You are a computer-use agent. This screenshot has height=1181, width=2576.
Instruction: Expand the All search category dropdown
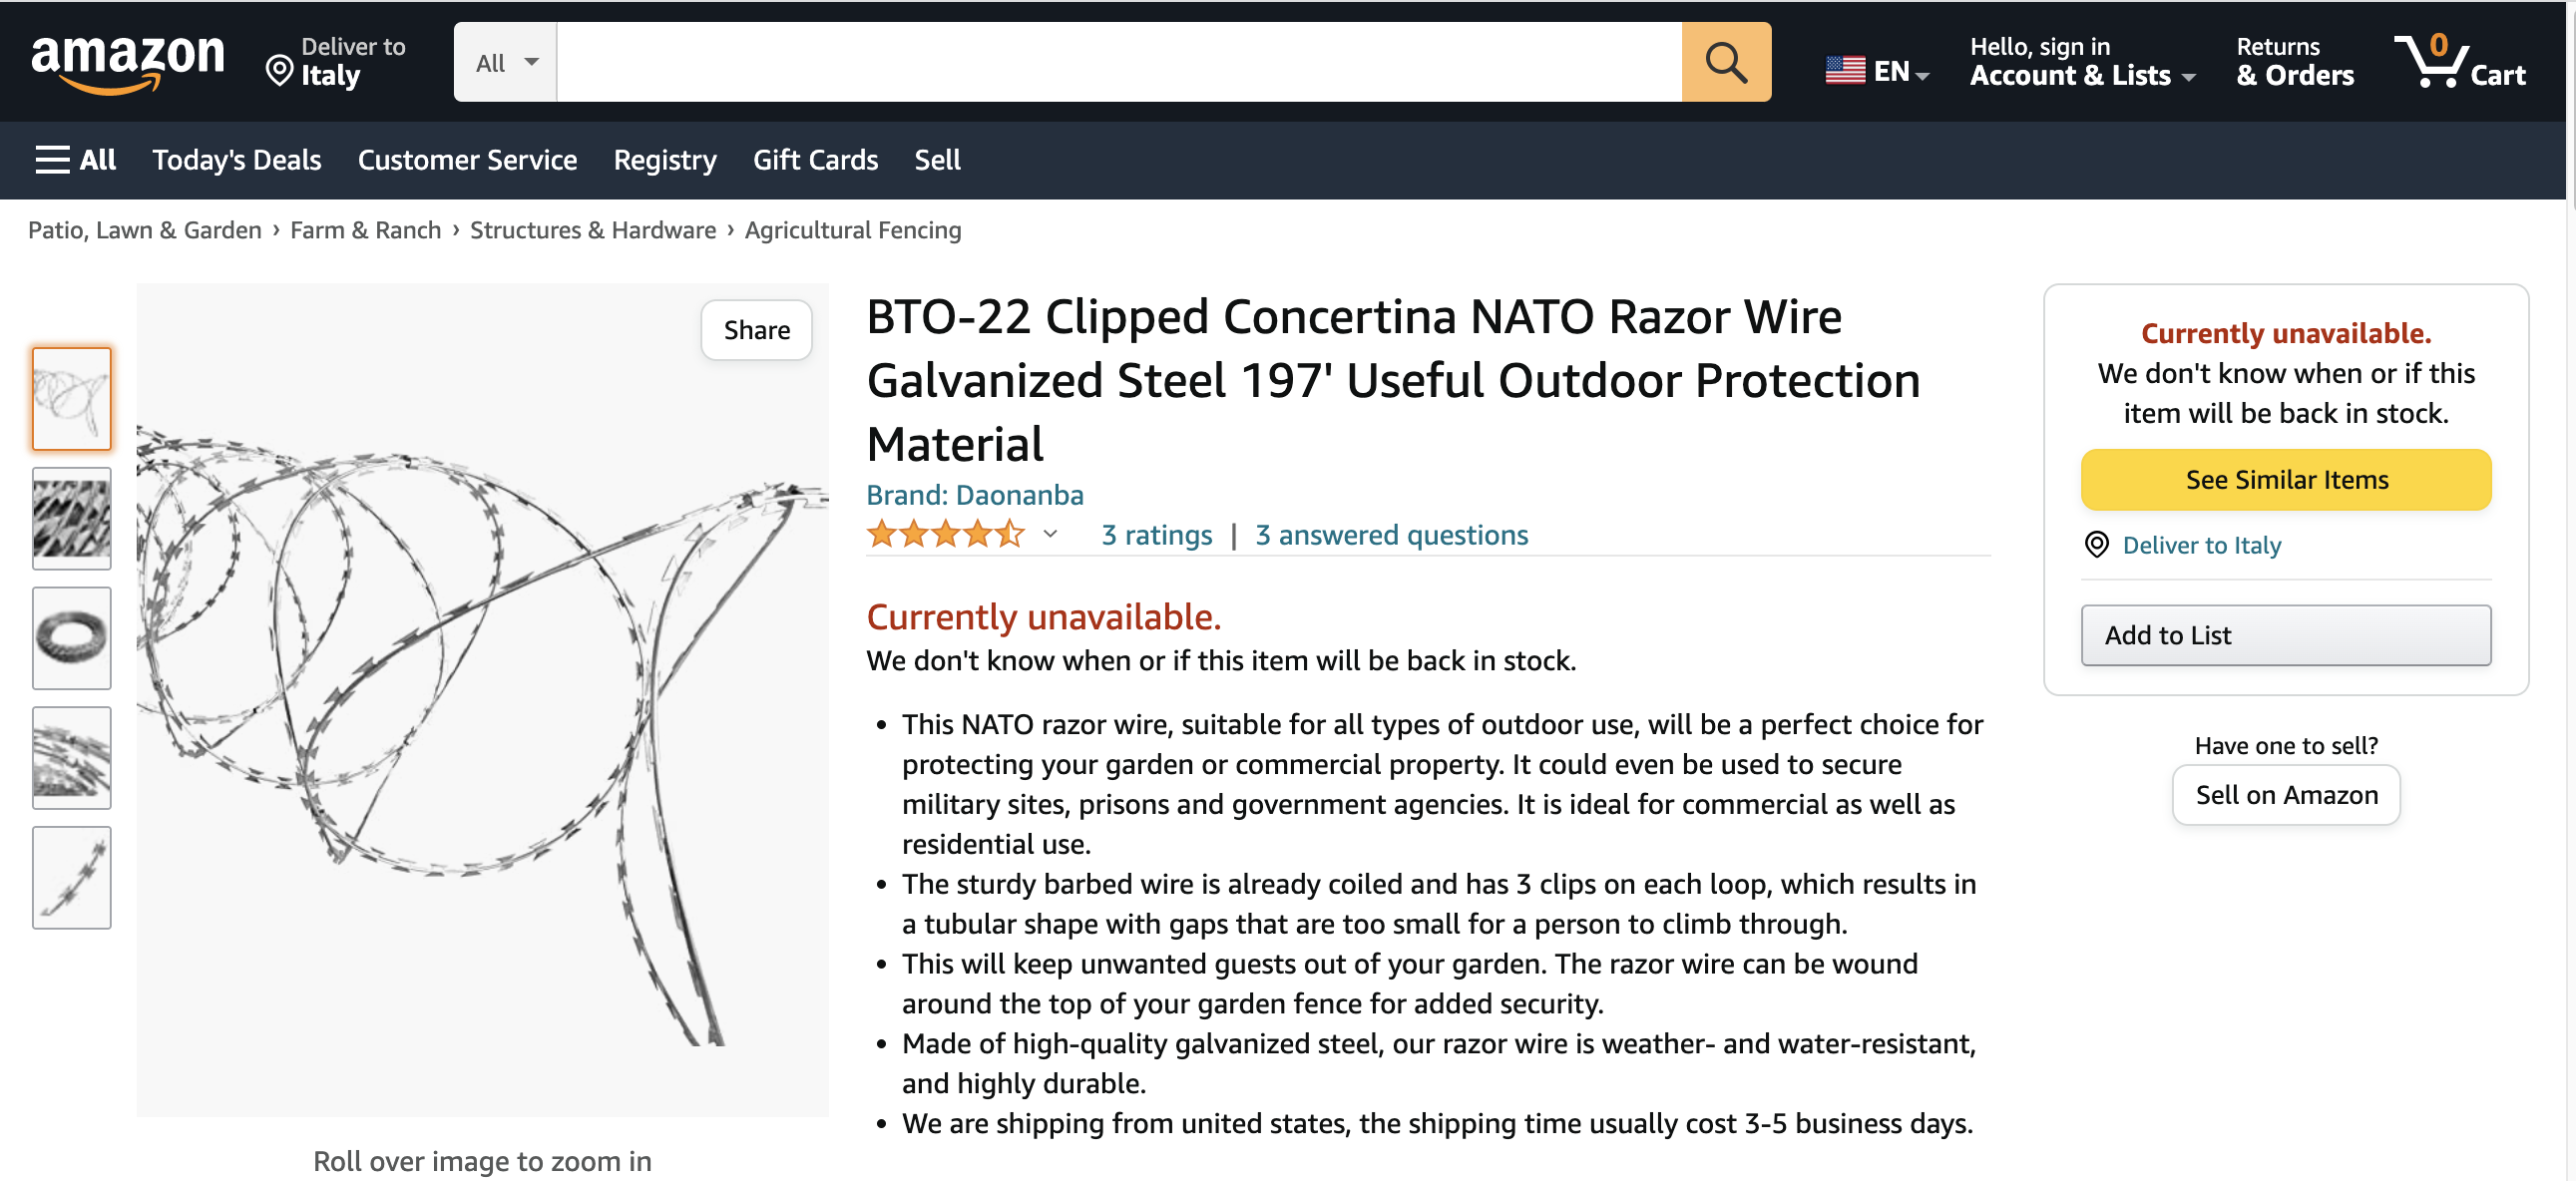(x=506, y=62)
